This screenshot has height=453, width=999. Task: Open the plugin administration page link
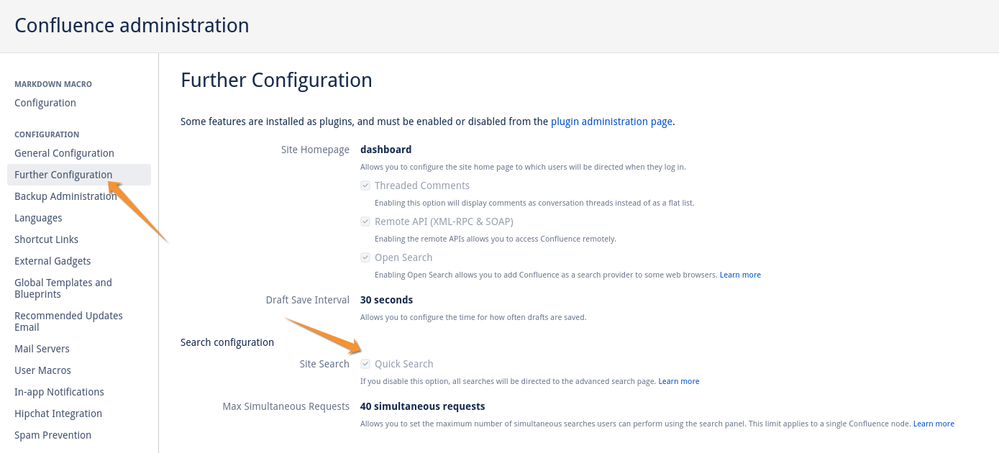pos(611,121)
